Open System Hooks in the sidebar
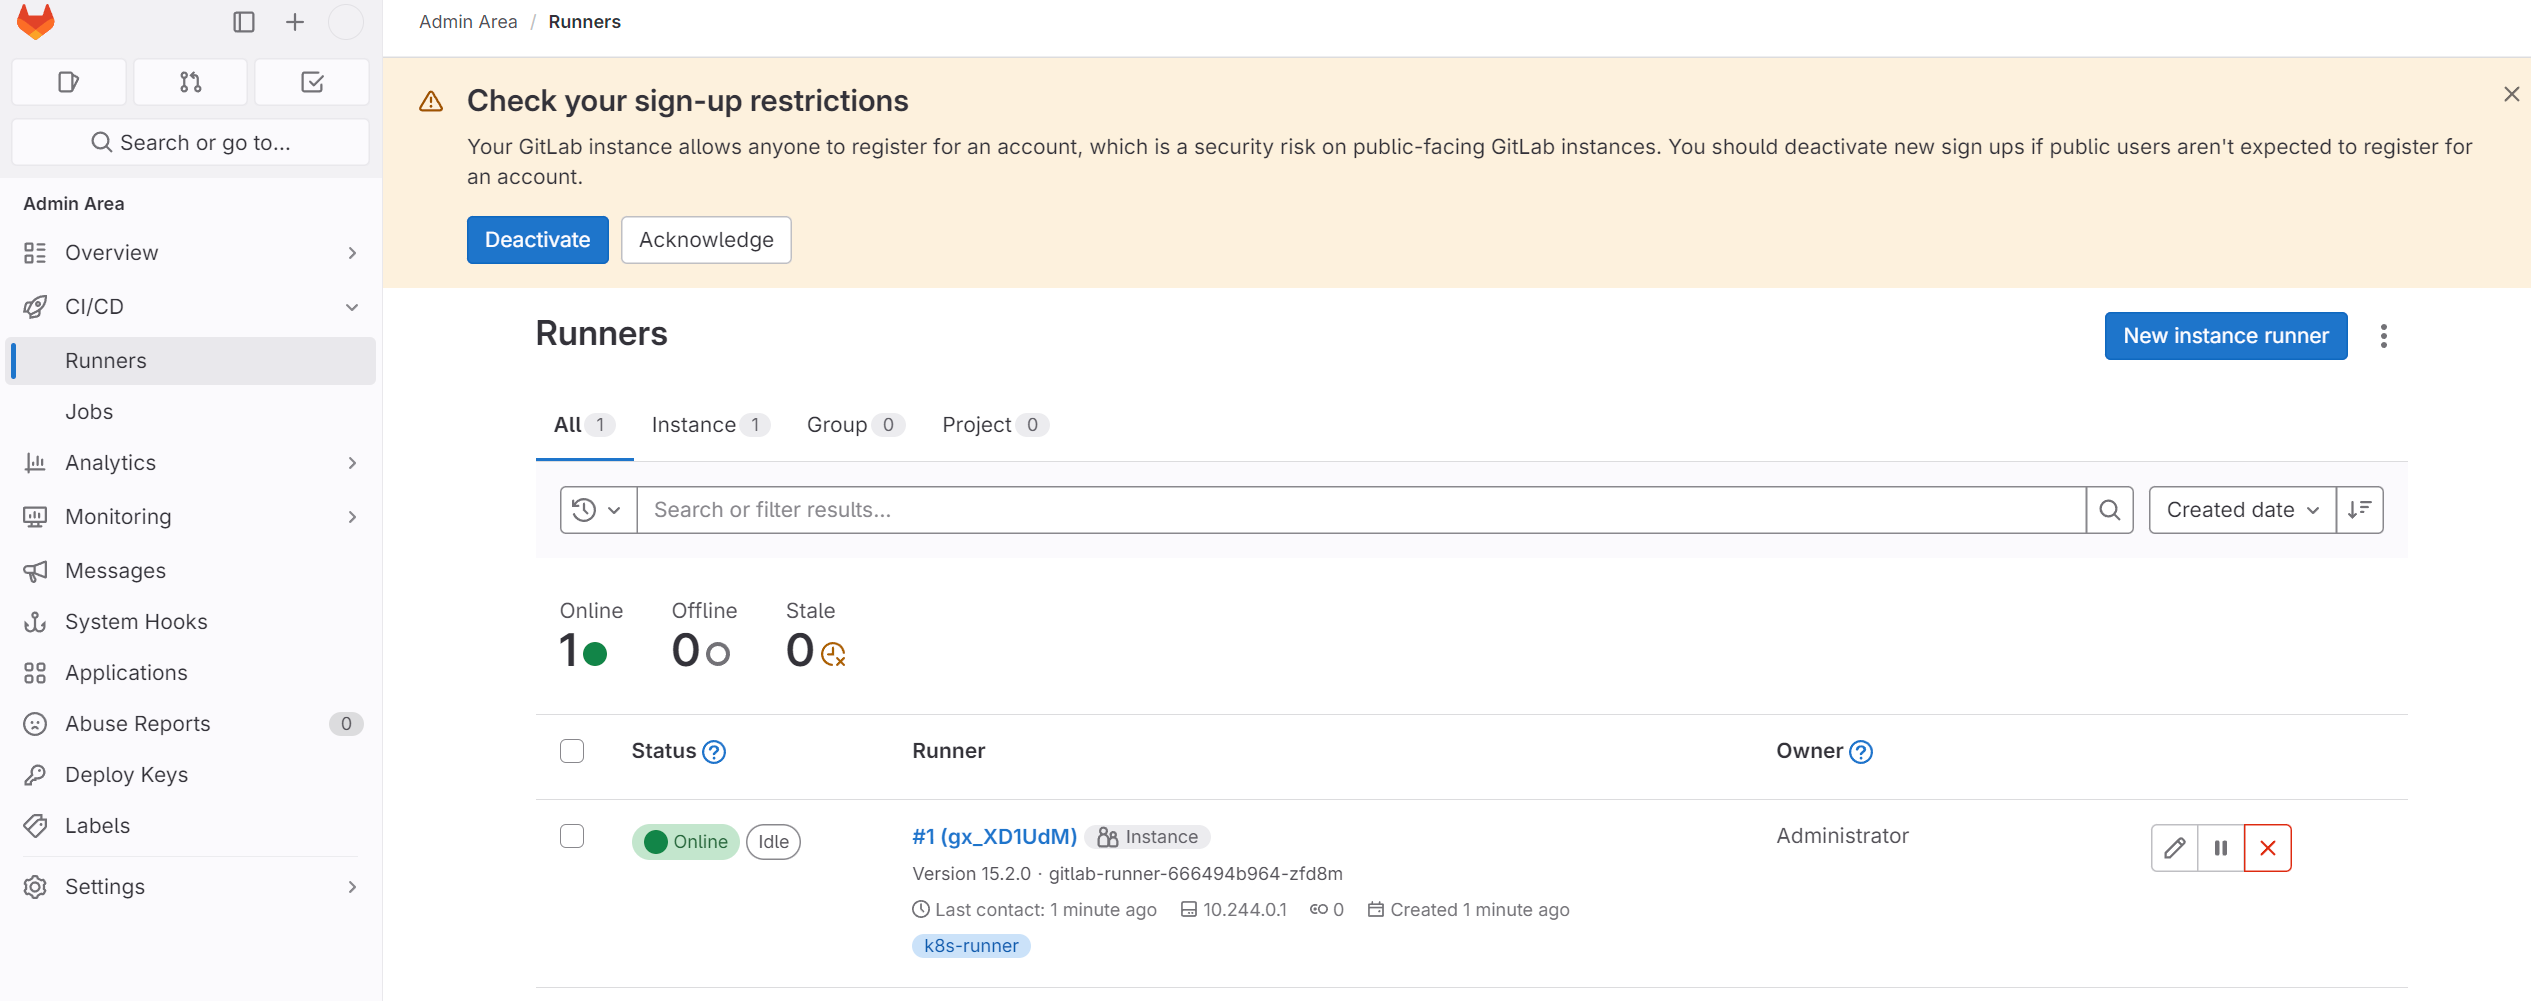 (x=190, y=622)
